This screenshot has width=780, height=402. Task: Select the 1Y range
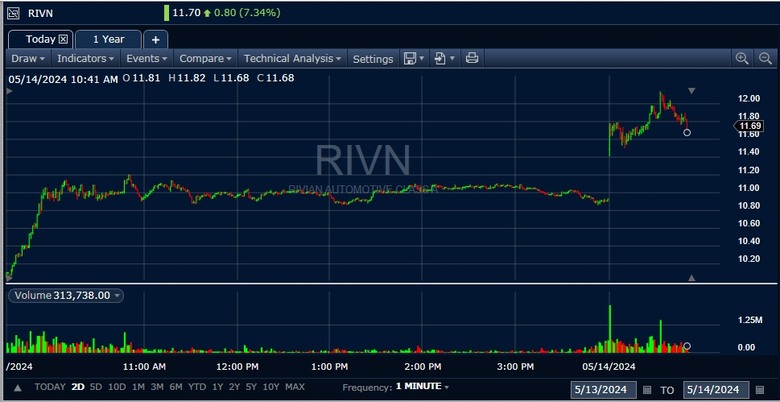[x=217, y=387]
